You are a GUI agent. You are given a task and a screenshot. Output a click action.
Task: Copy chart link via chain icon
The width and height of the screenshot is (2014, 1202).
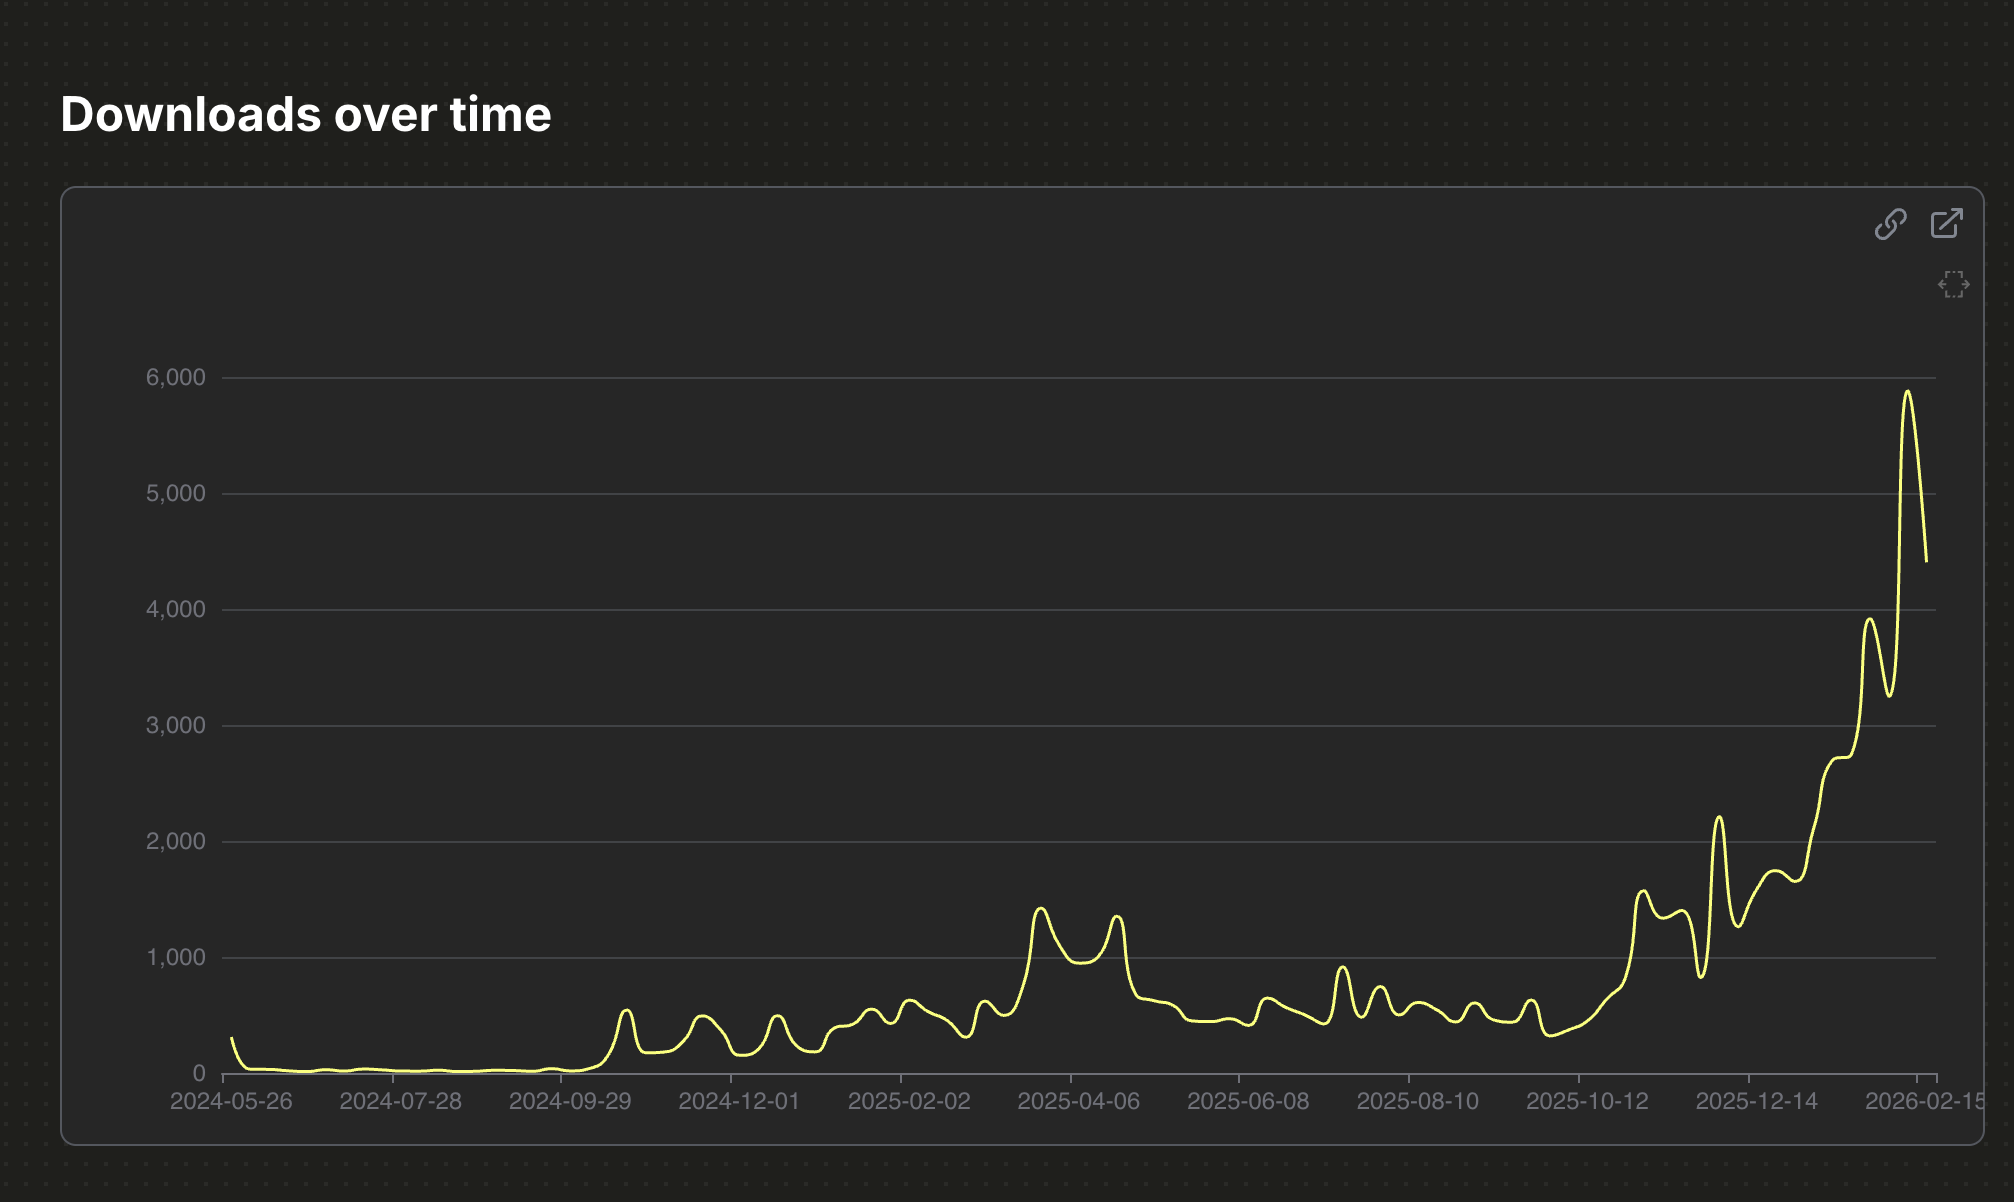click(1890, 224)
